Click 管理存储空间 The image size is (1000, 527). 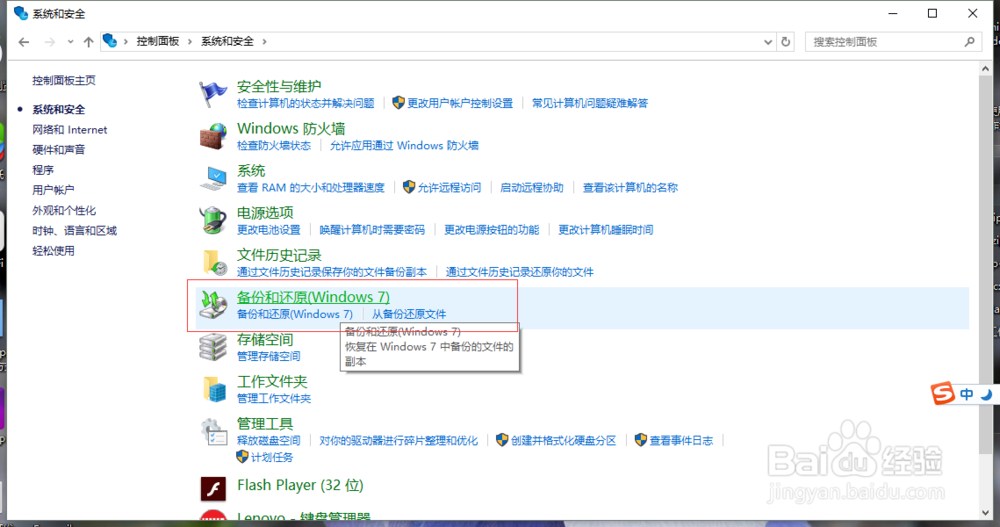(268, 356)
